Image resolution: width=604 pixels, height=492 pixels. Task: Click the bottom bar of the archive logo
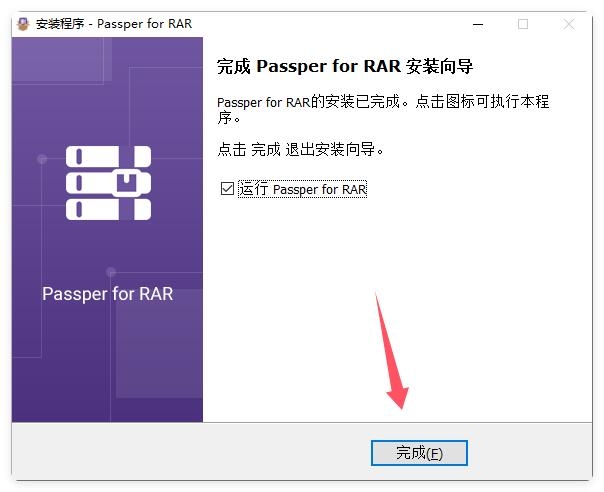(x=108, y=210)
